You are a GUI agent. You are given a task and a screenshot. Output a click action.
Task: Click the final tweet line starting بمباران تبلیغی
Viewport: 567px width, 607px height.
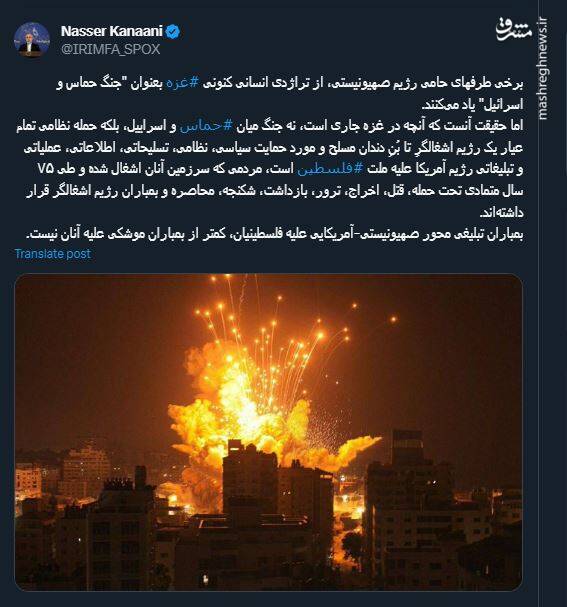(274, 234)
